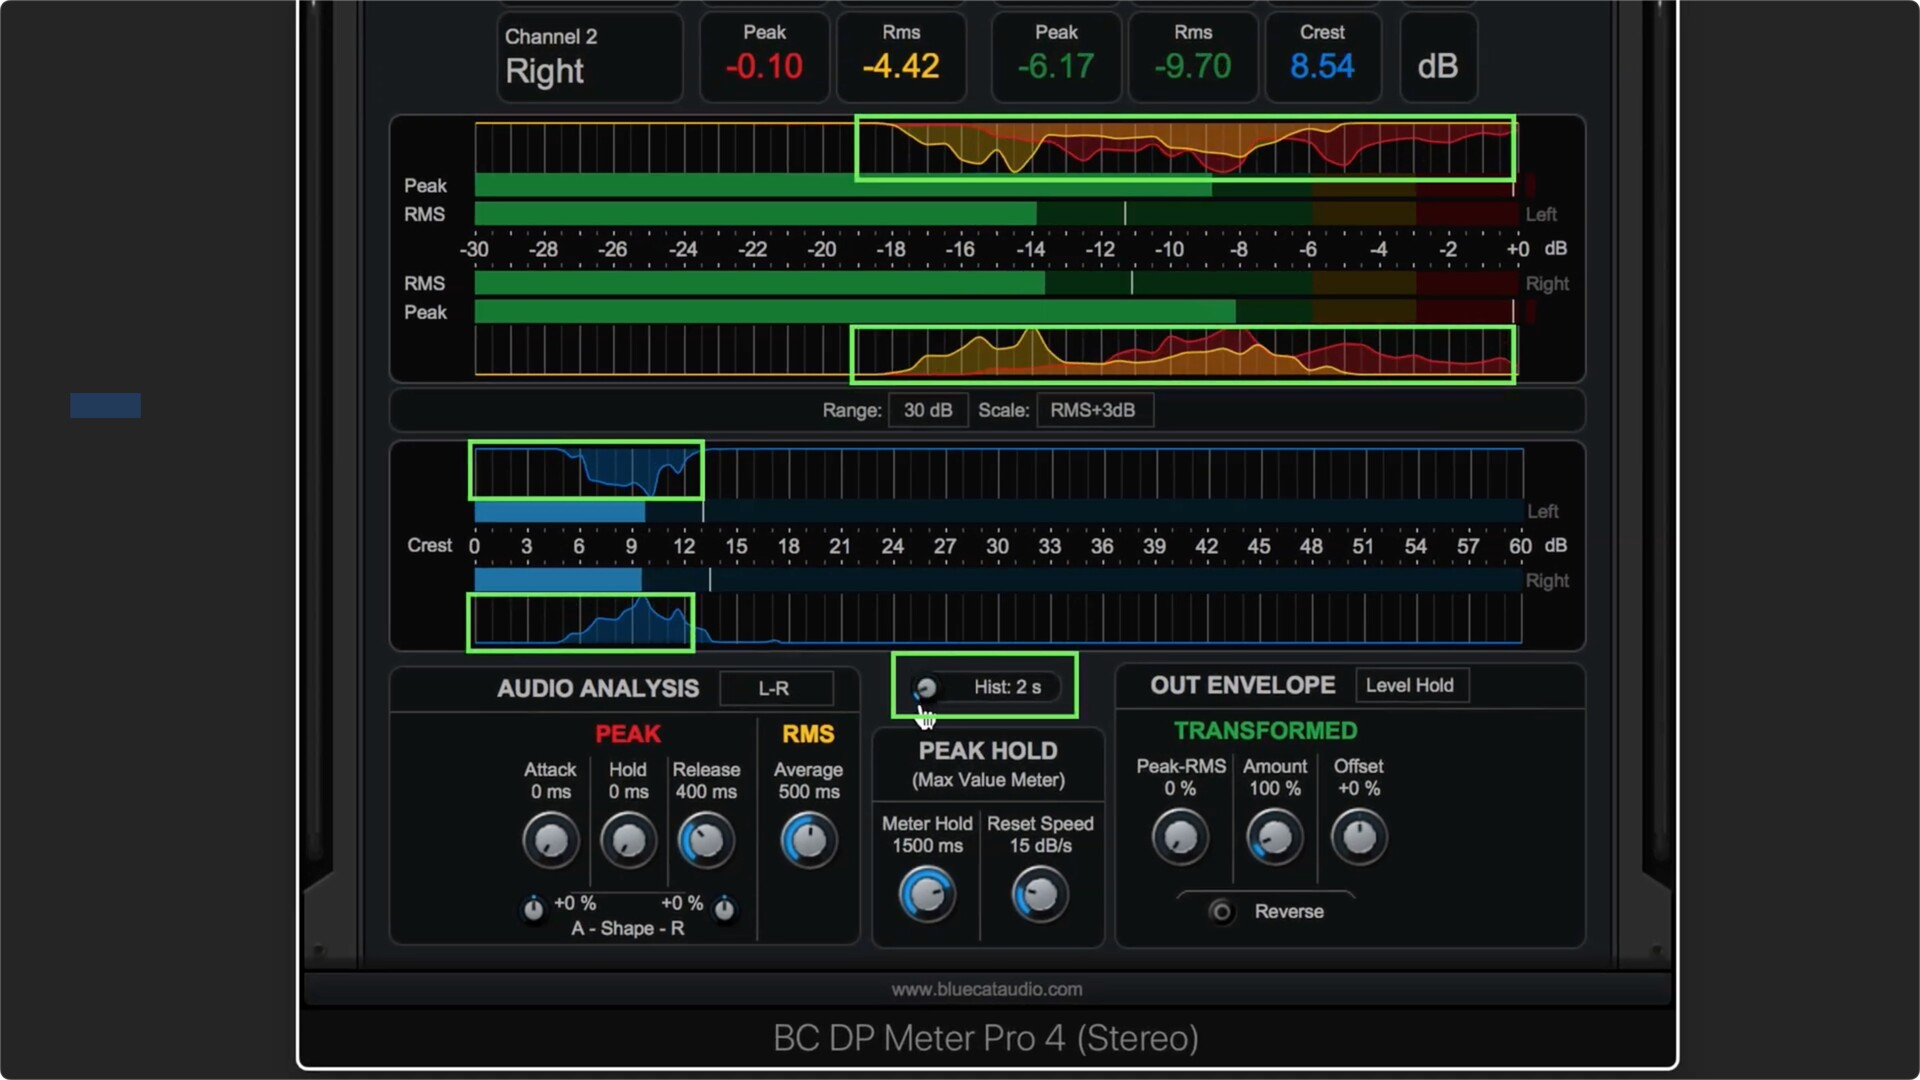
Task: Open the L-R audio analysis dropdown
Action: [x=776, y=688]
